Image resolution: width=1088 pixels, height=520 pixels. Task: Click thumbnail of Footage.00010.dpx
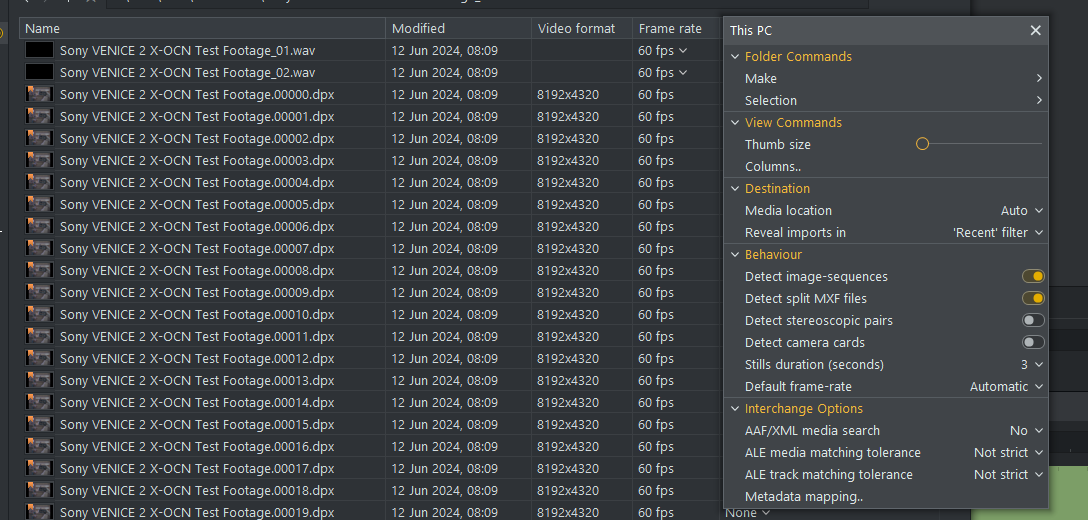(x=39, y=314)
